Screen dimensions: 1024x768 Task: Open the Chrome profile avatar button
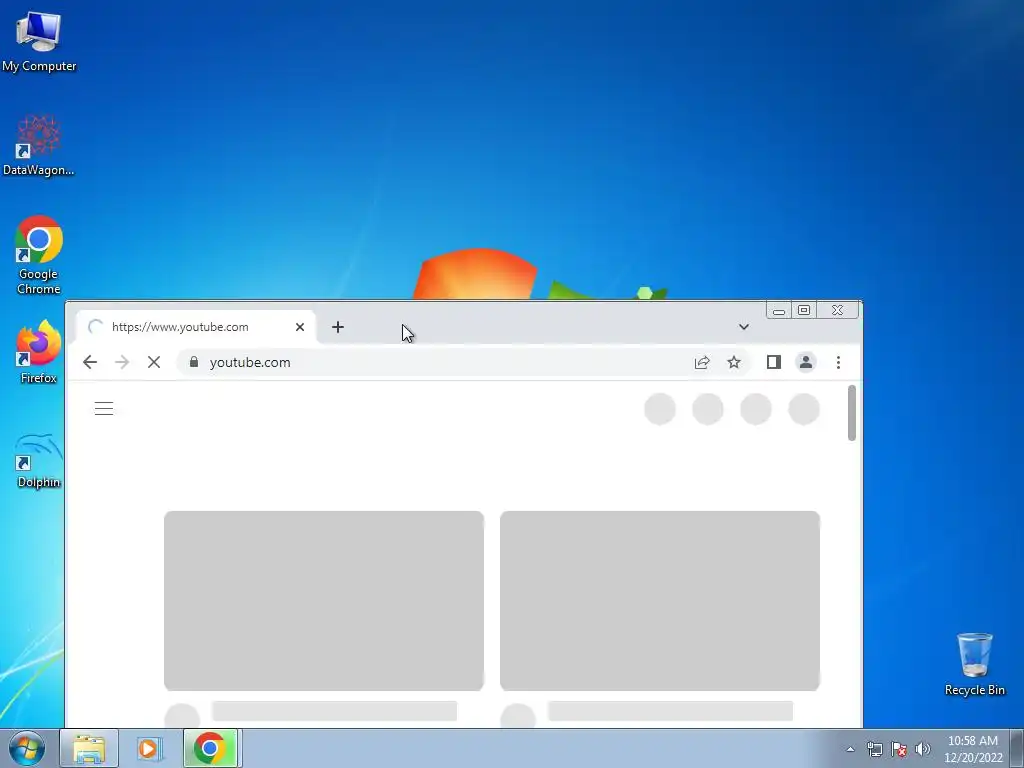[x=806, y=362]
